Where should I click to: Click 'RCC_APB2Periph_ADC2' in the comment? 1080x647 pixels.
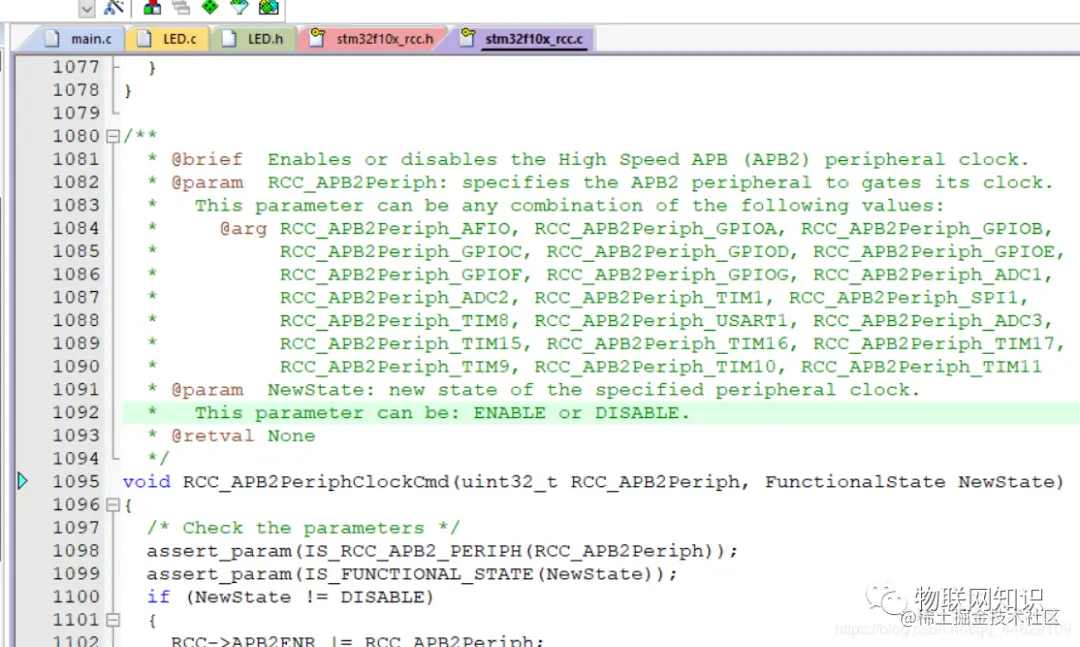point(395,298)
